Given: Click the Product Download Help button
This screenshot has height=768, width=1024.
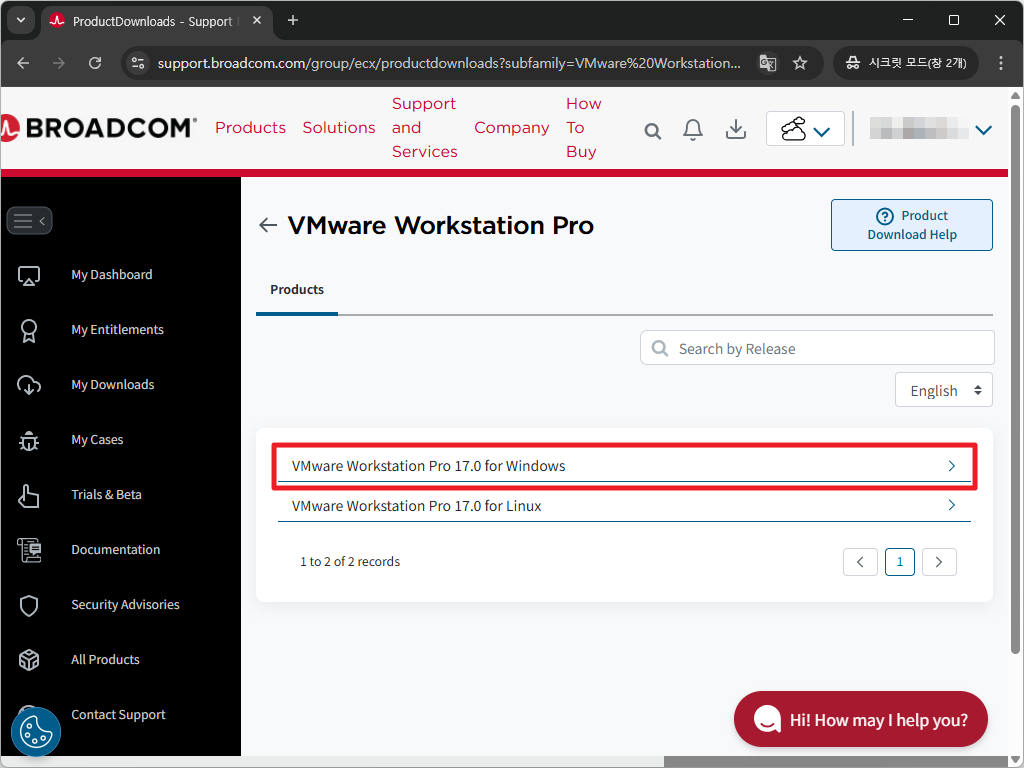Looking at the screenshot, I should point(912,225).
